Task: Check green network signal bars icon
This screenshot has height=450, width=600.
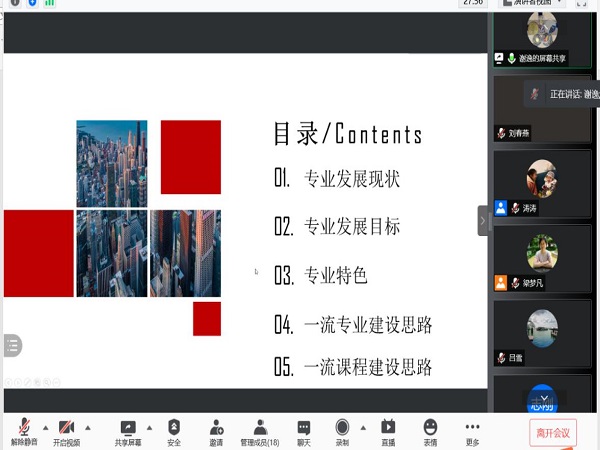Action: [x=49, y=3]
